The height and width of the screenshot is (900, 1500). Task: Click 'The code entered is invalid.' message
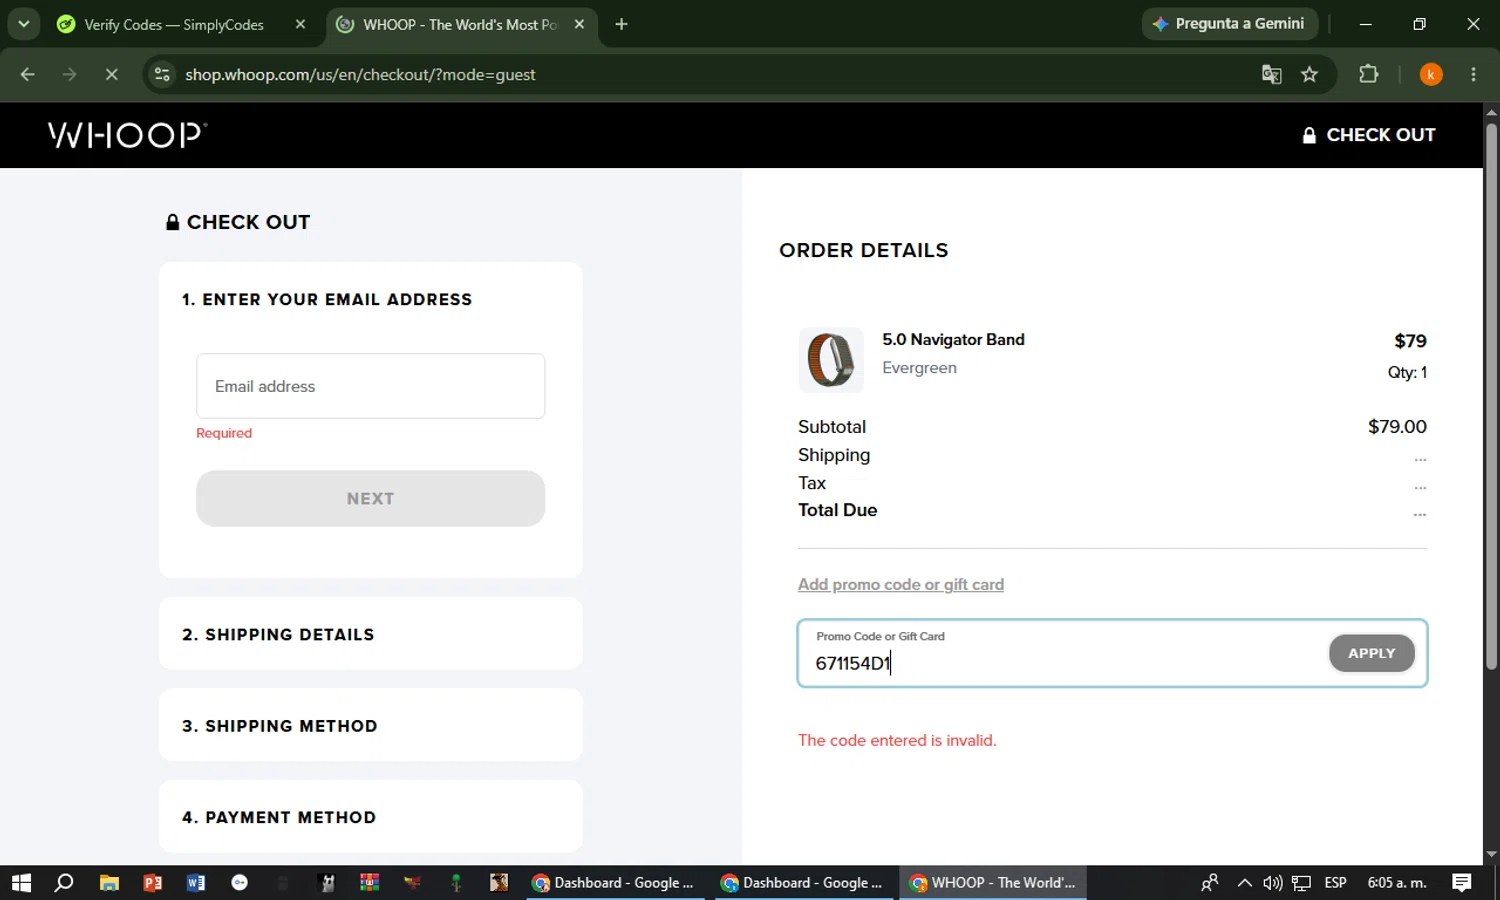coord(897,740)
